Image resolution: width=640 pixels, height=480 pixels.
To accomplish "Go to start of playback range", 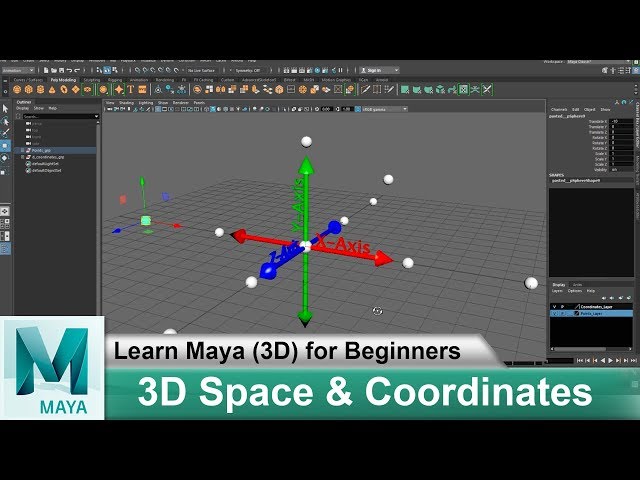I will pyautogui.click(x=580, y=360).
